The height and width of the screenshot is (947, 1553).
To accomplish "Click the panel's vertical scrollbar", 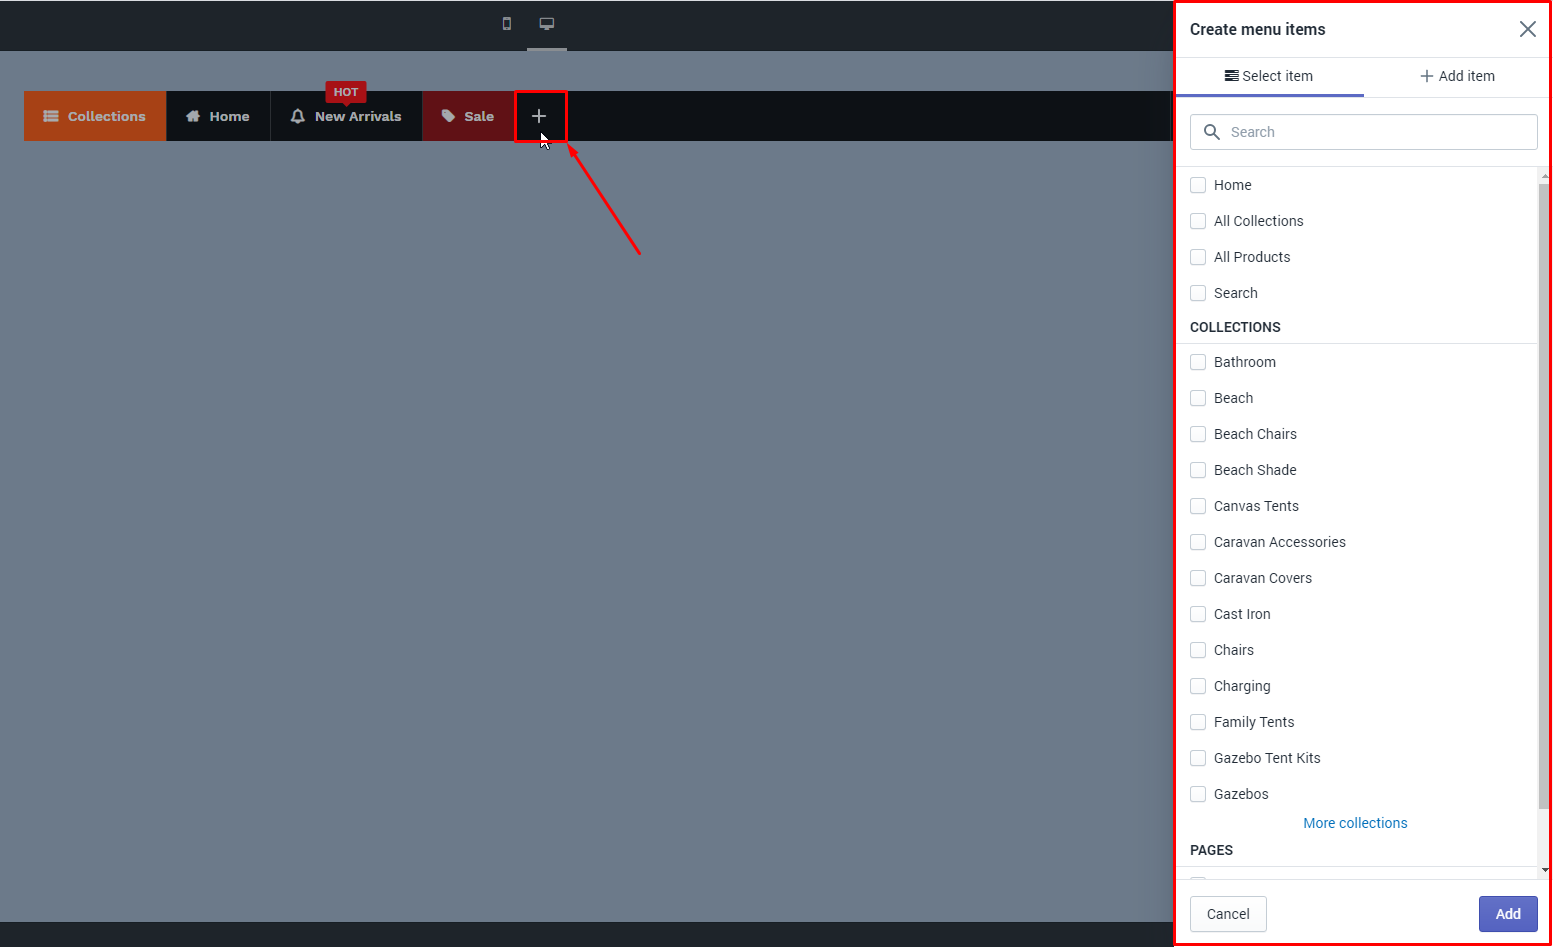I will tap(1544, 495).
